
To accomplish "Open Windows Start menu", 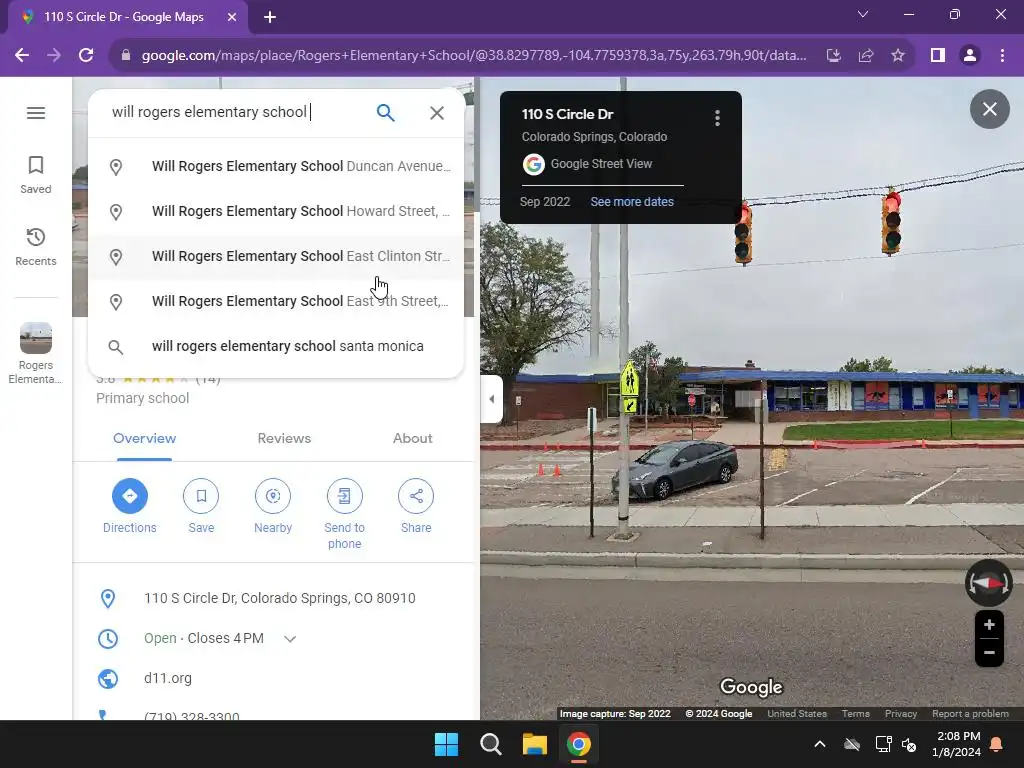I will (x=447, y=744).
